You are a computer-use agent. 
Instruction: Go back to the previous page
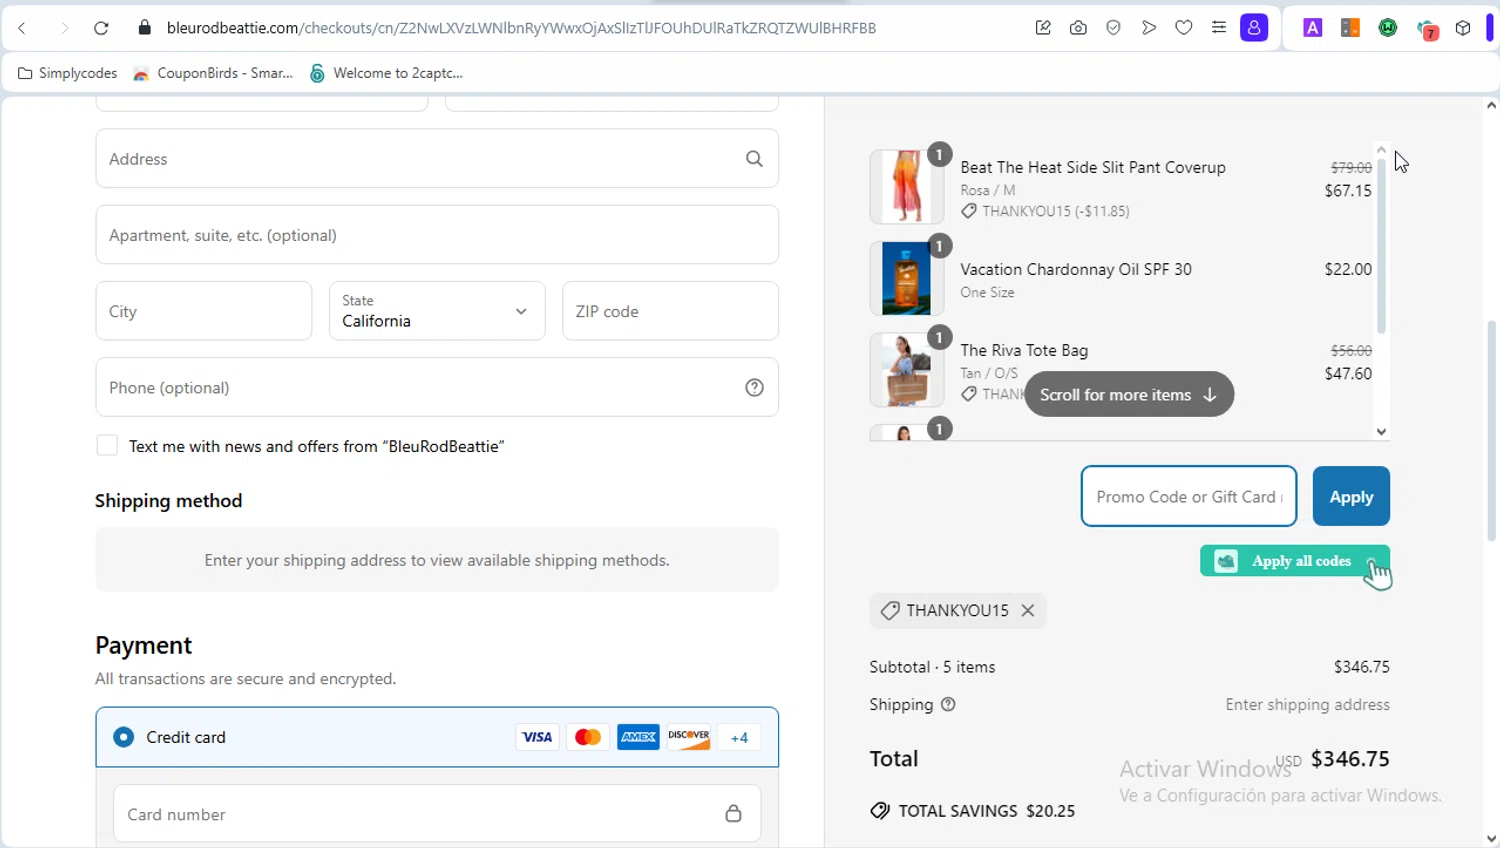(x=22, y=28)
